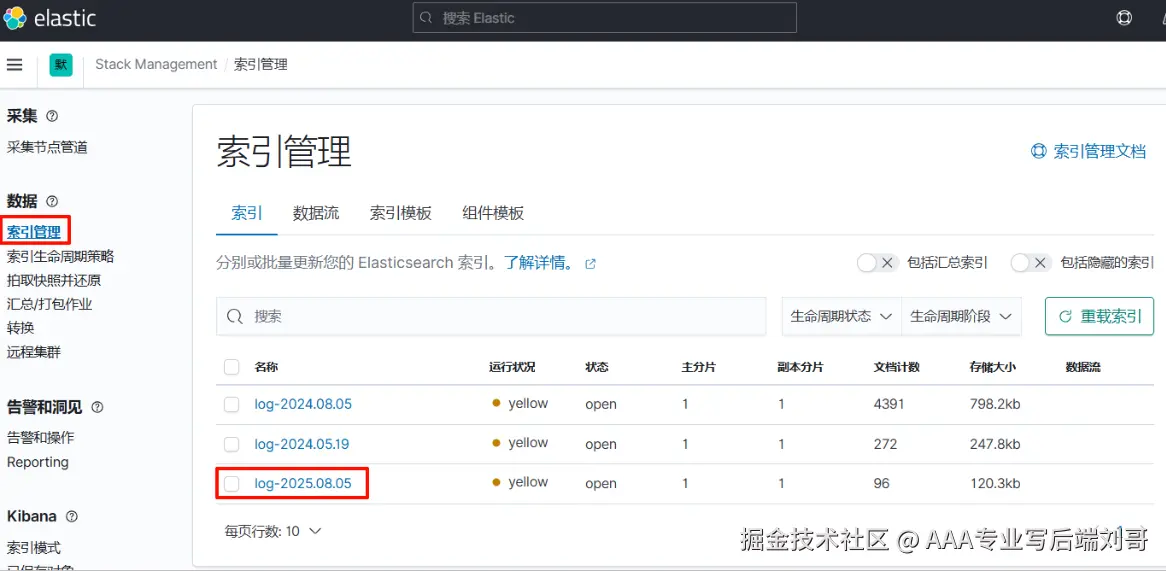The image size is (1166, 571).
Task: Open the 生命周期阶段 filter dropdown
Action: (962, 317)
